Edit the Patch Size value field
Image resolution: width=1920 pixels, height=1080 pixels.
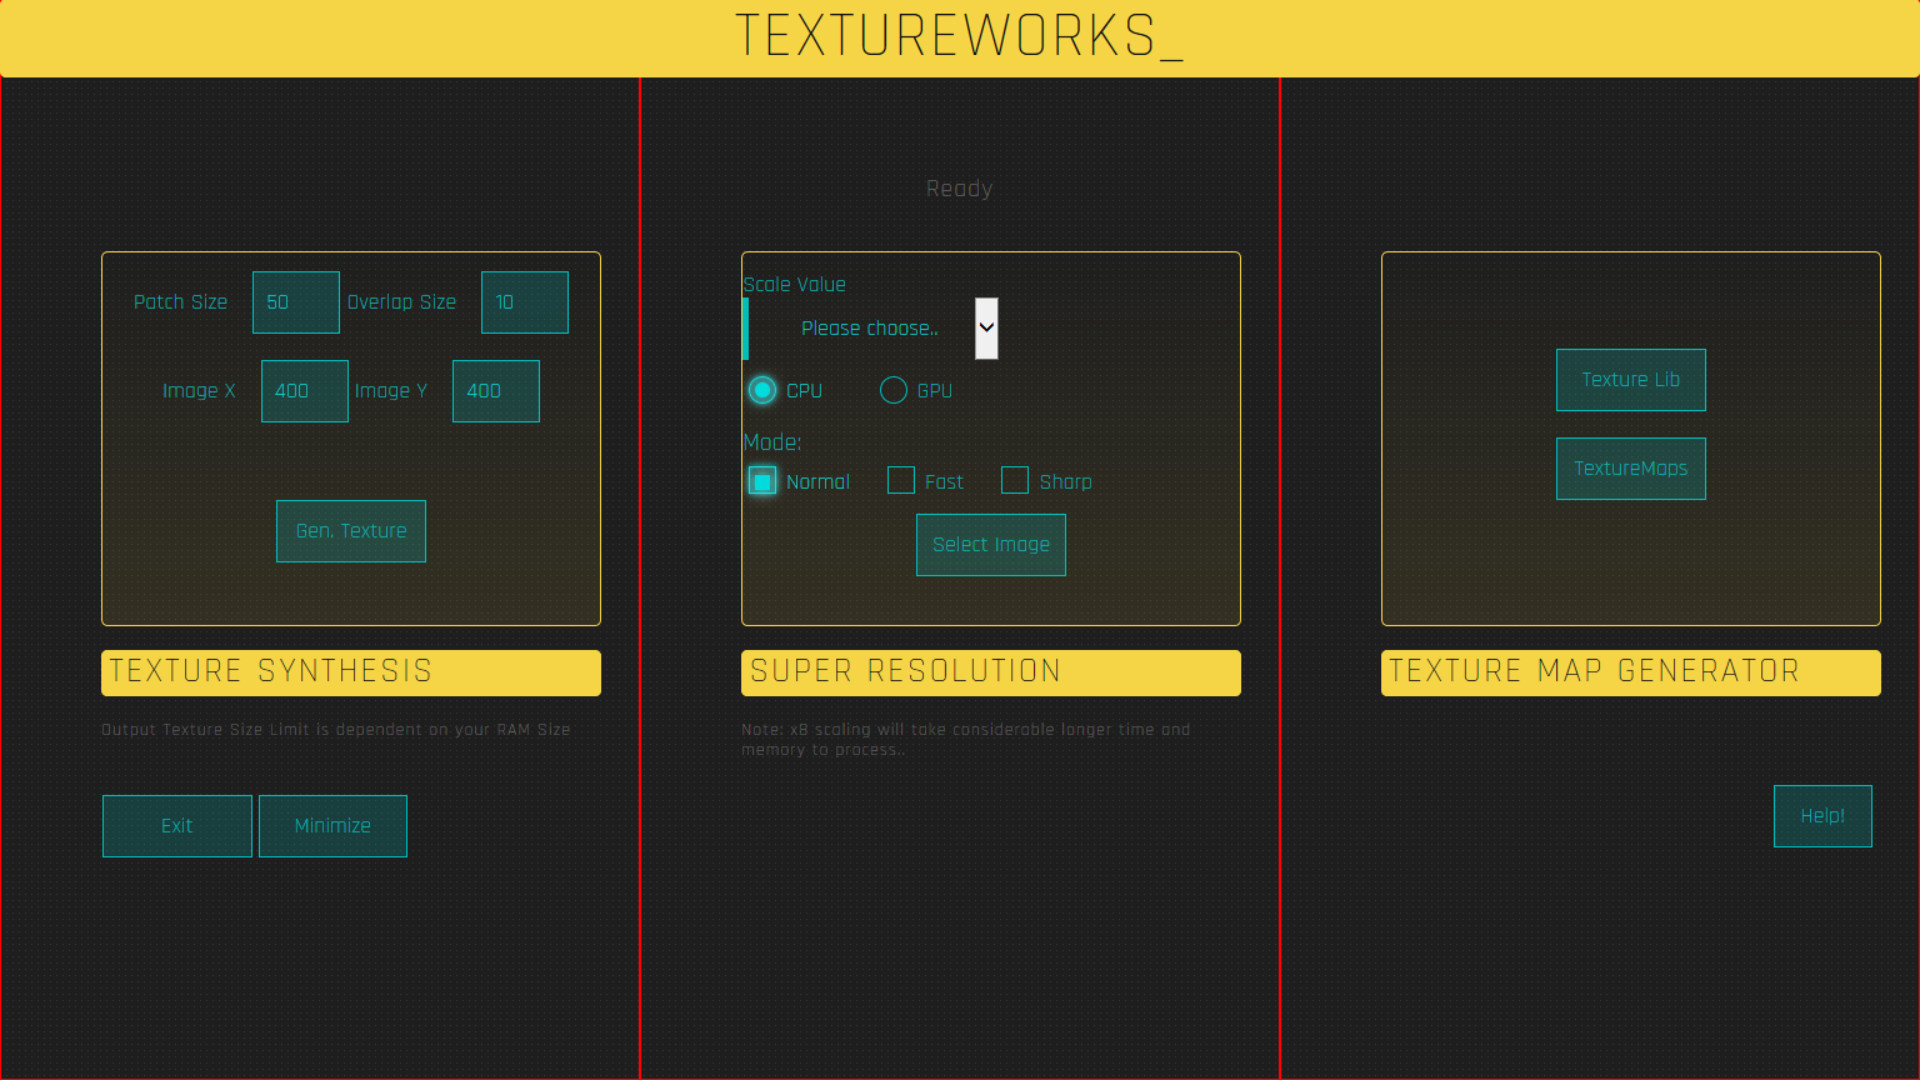point(295,302)
